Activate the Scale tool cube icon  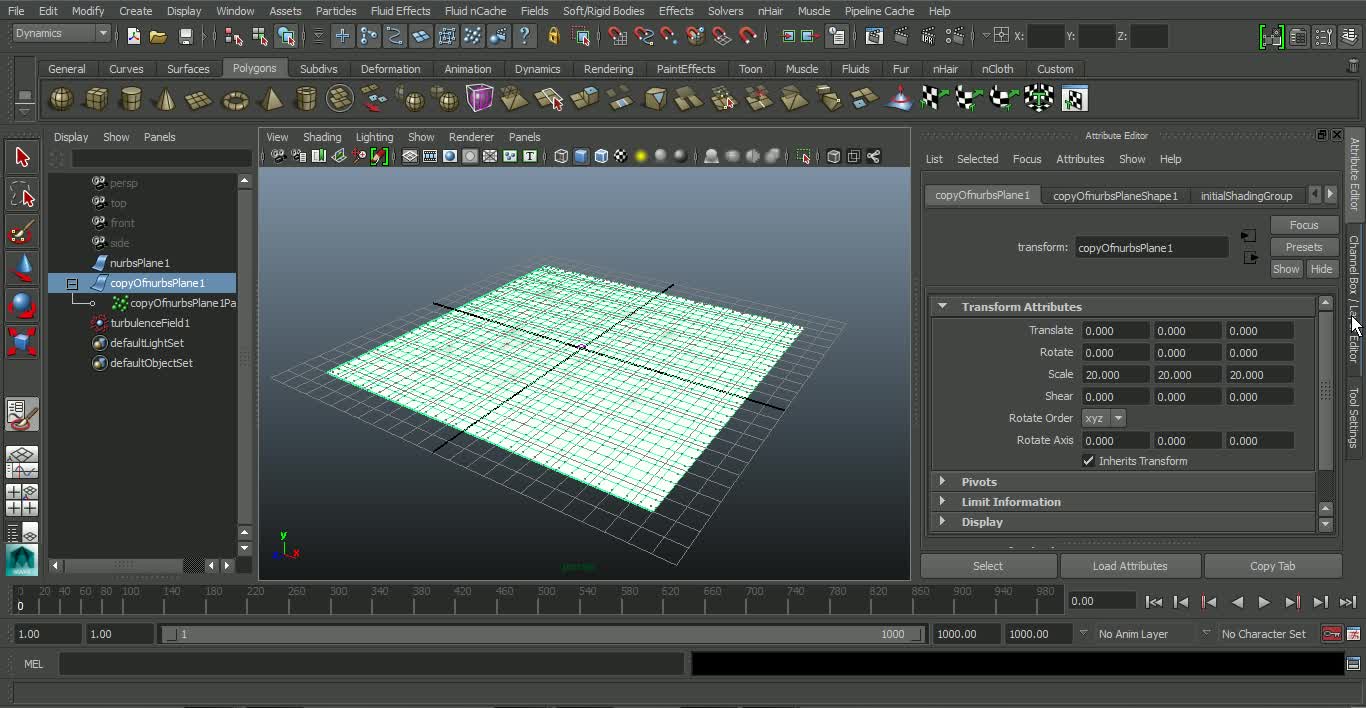tap(22, 342)
